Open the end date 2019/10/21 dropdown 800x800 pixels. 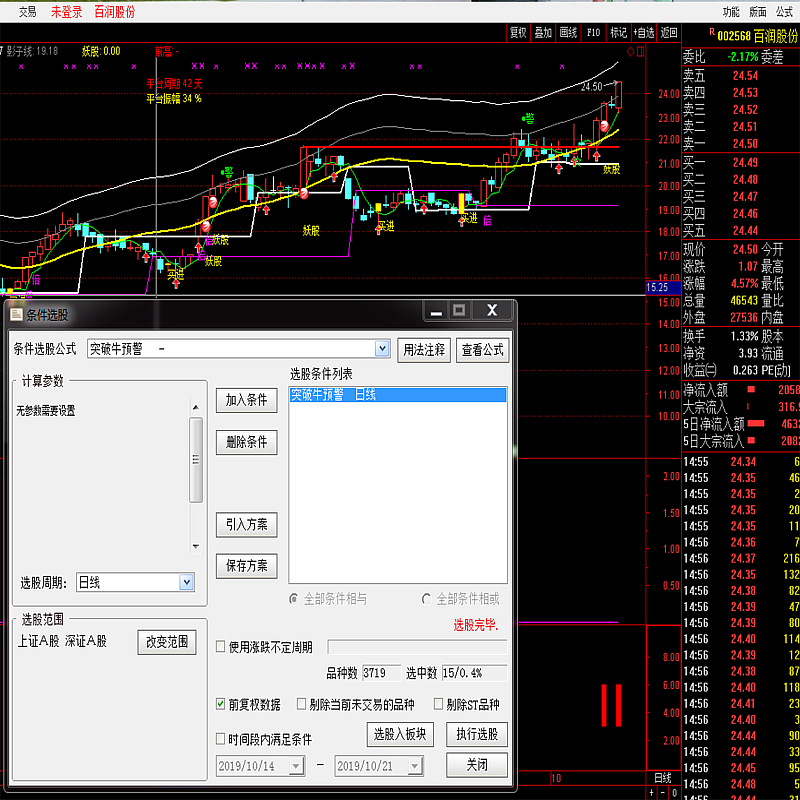click(x=414, y=765)
